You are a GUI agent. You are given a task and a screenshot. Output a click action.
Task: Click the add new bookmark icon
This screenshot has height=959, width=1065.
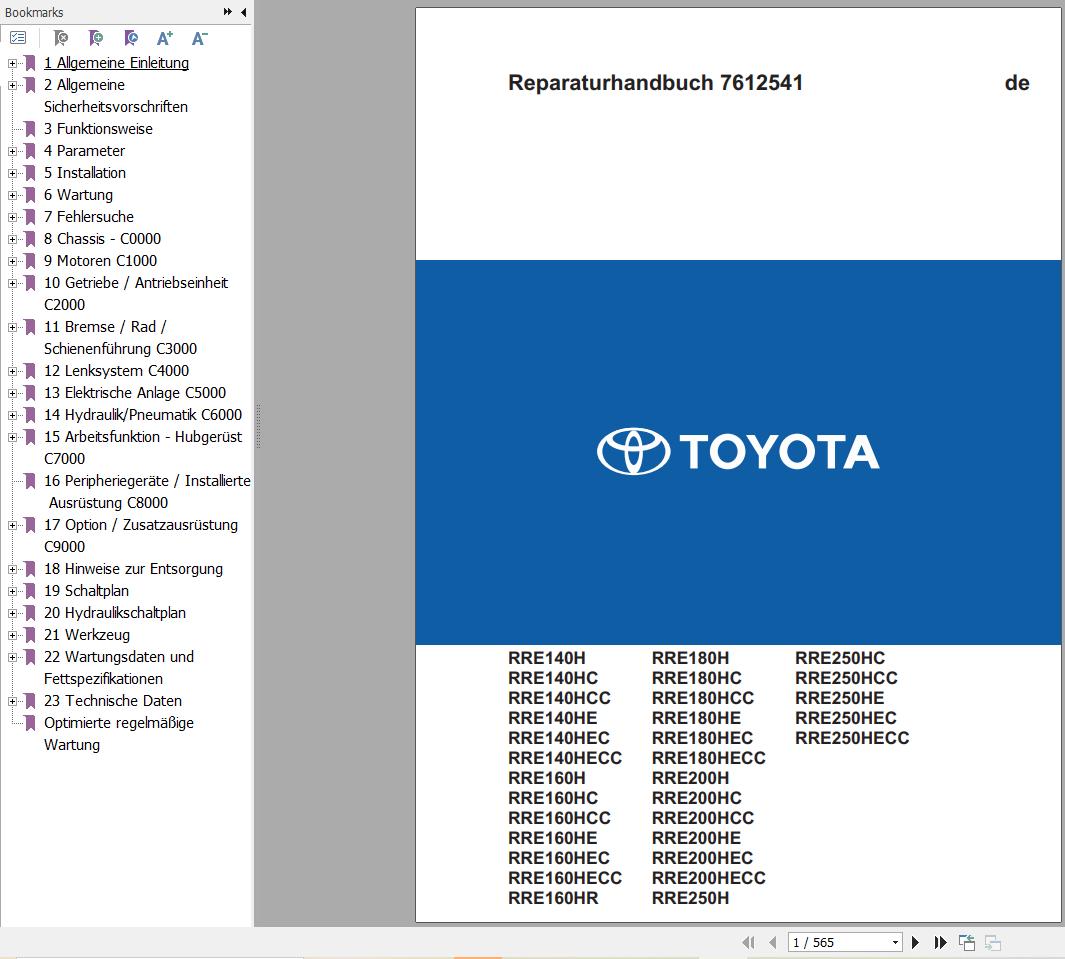[x=96, y=38]
